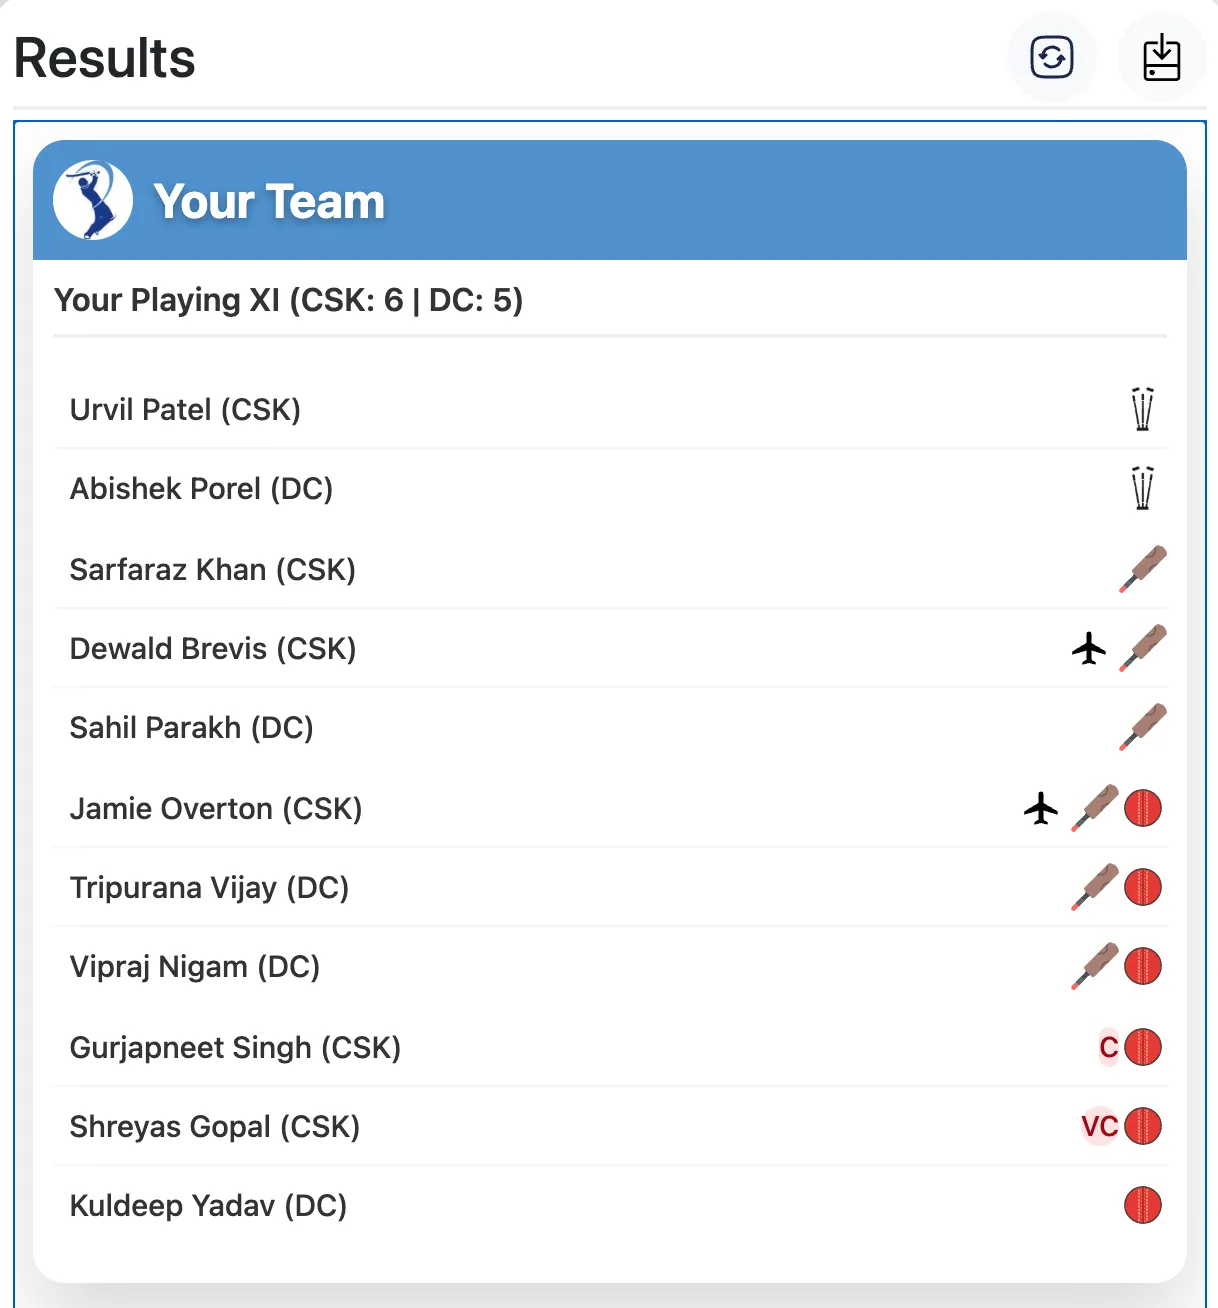The width and height of the screenshot is (1218, 1308).
Task: Click the airplane icon next to Jamie Overton
Action: 1041,808
